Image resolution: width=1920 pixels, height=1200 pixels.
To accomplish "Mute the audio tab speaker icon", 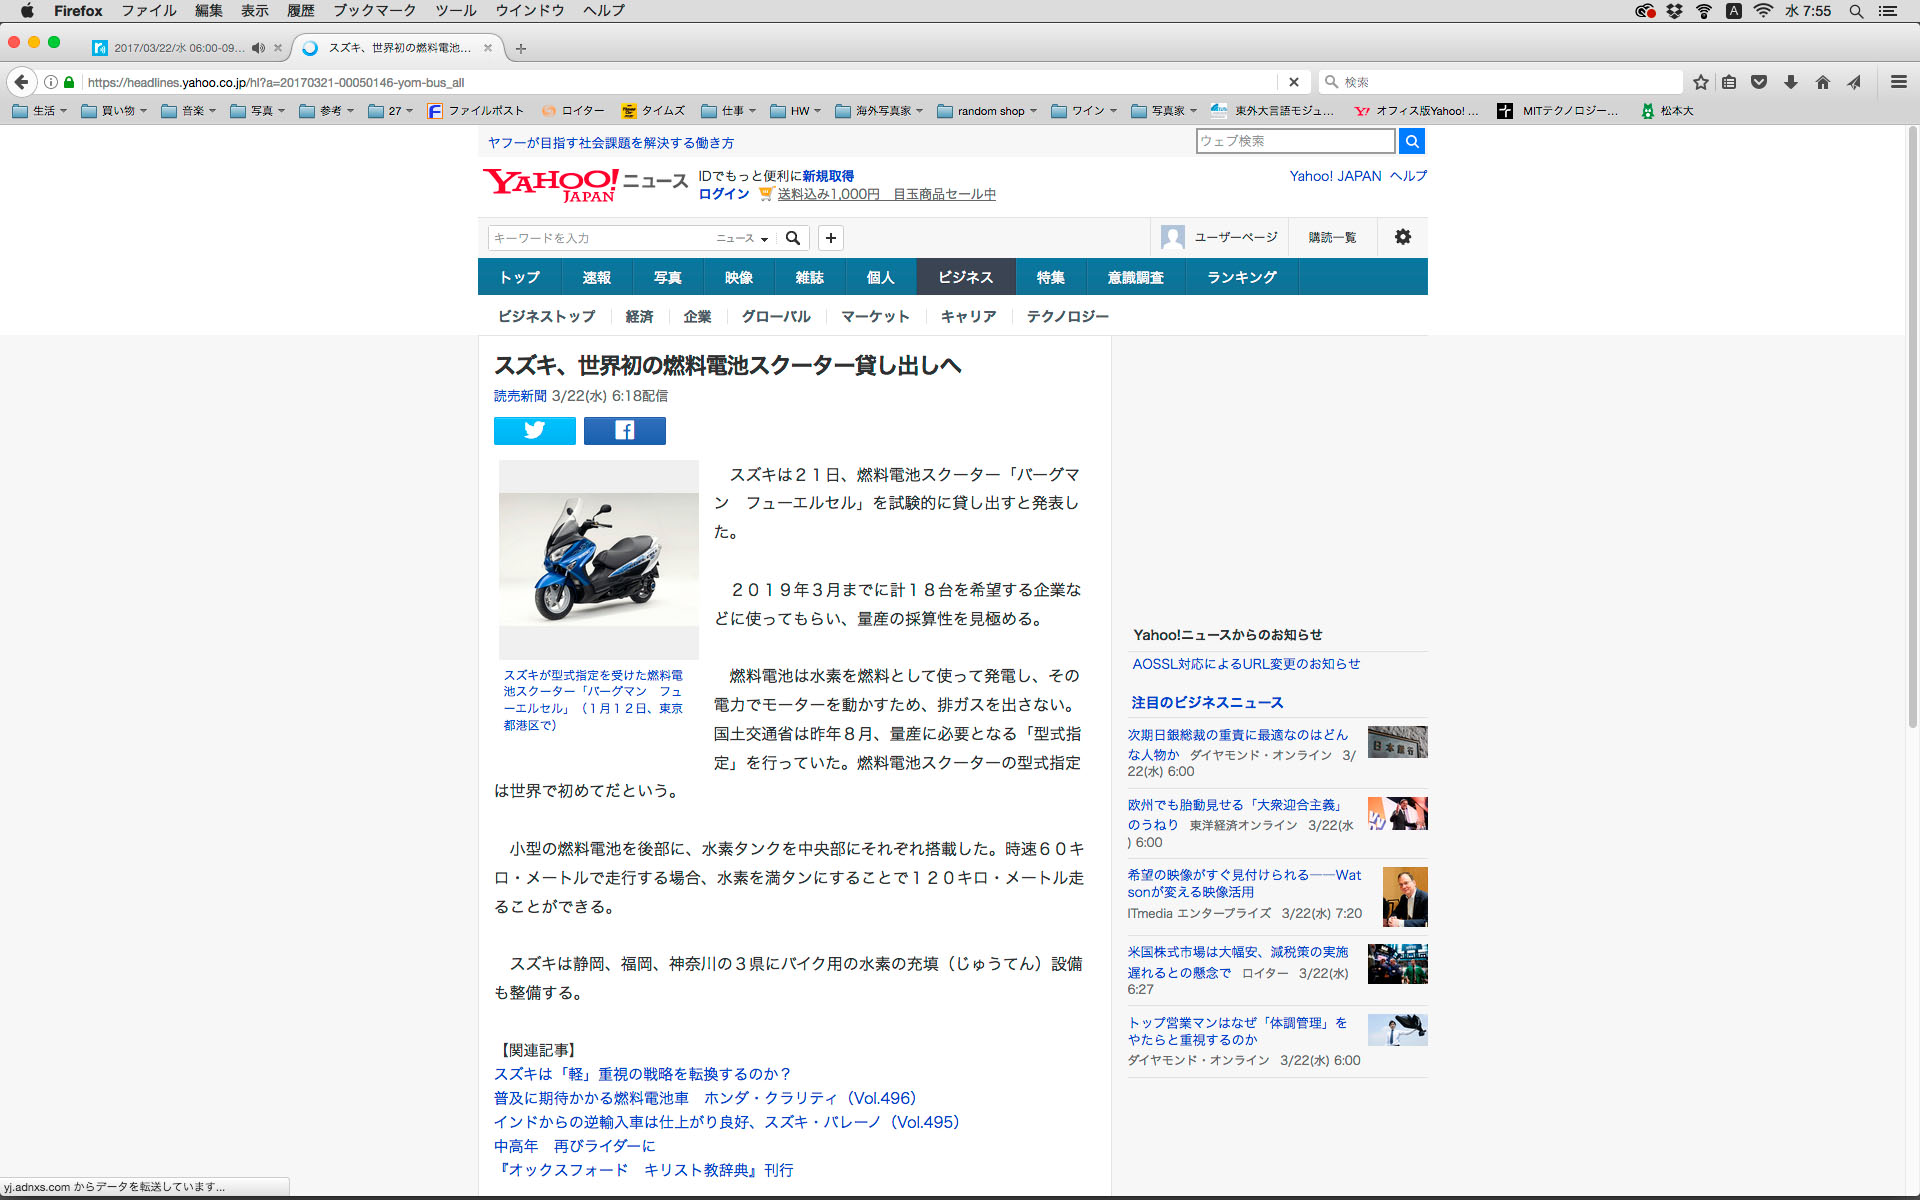I will tap(258, 48).
